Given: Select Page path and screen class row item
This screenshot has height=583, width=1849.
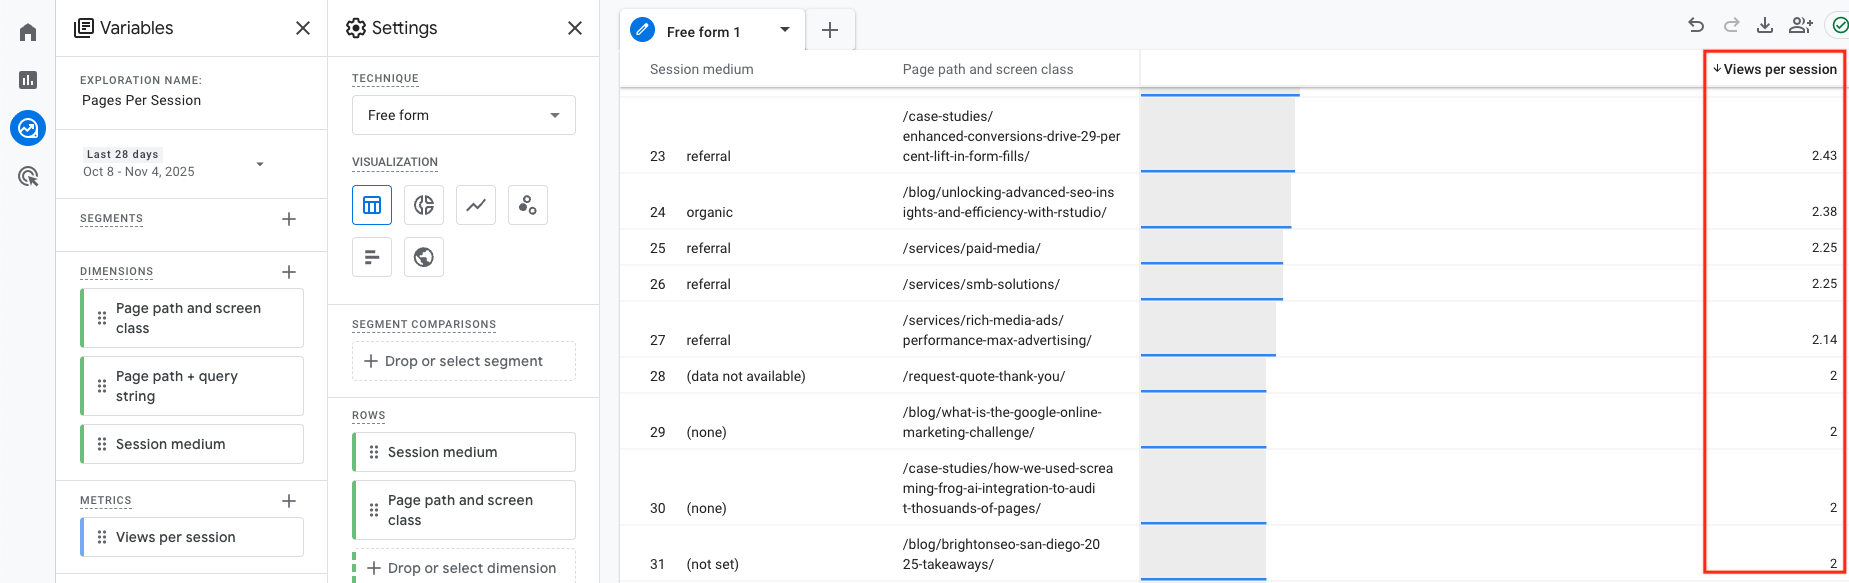Looking at the screenshot, I should [464, 510].
